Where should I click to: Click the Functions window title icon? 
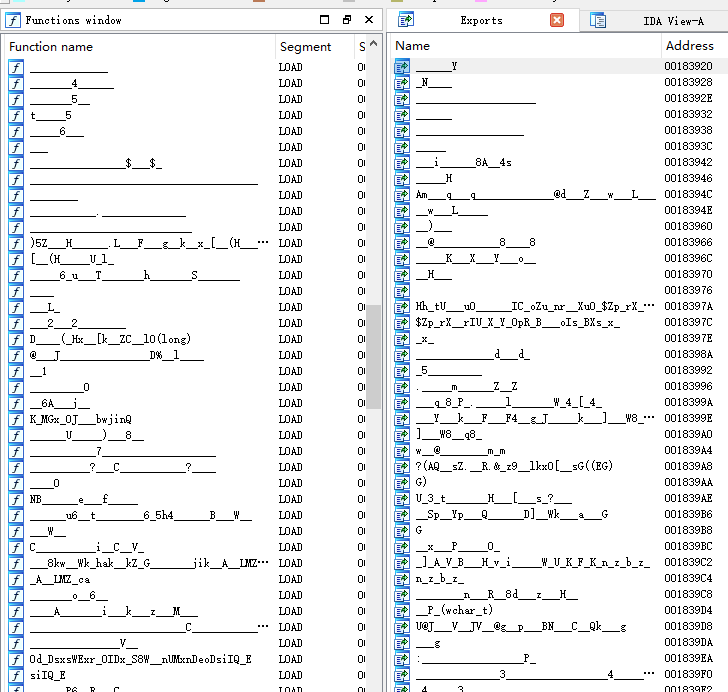13,20
